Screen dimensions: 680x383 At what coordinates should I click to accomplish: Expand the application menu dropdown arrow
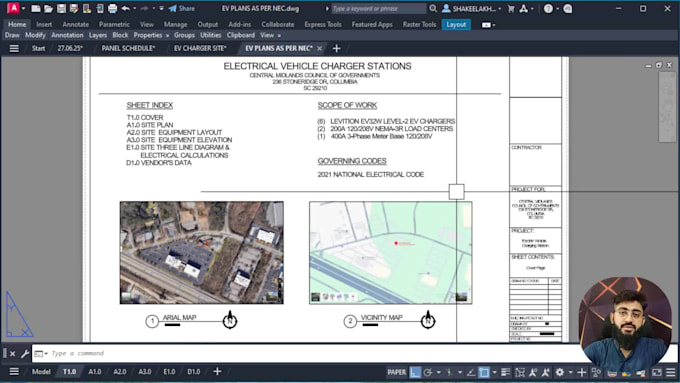click(x=23, y=8)
